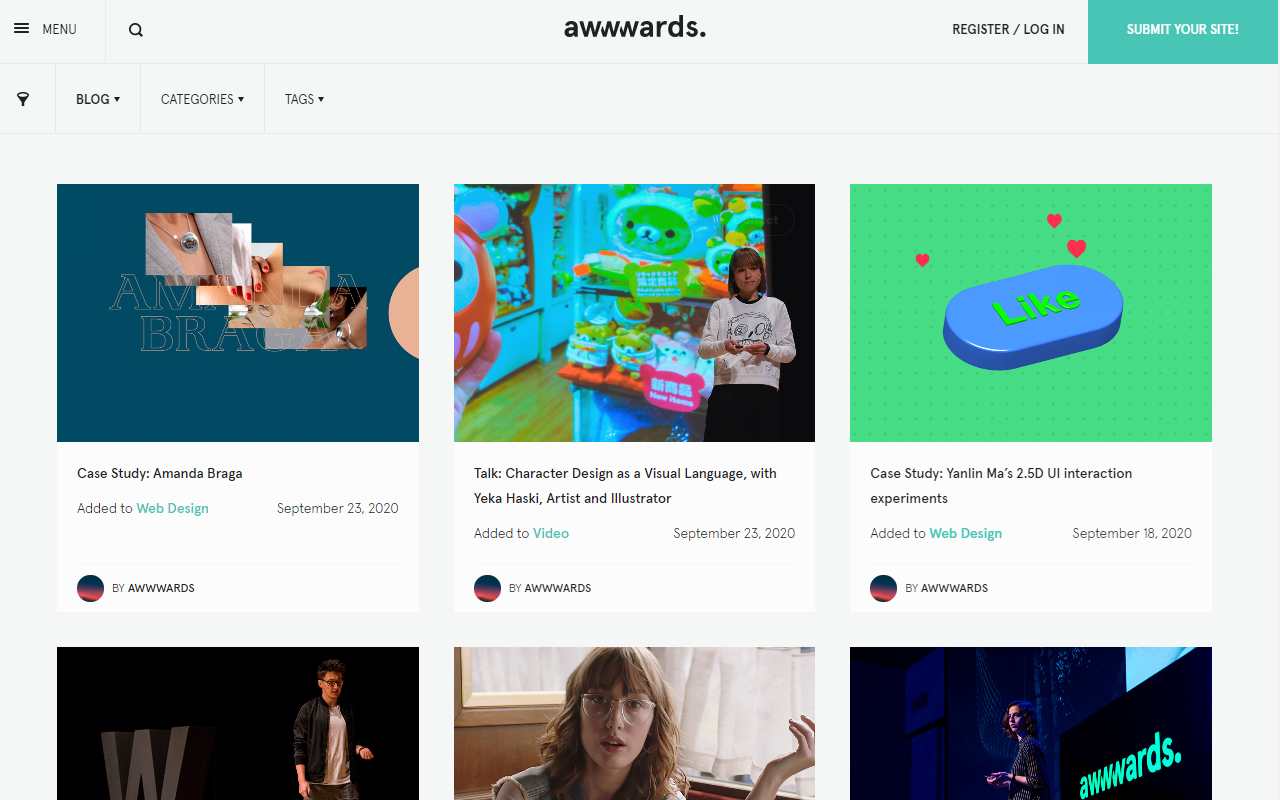1280x800 pixels.
Task: Click the filter funnel icon
Action: (23, 99)
